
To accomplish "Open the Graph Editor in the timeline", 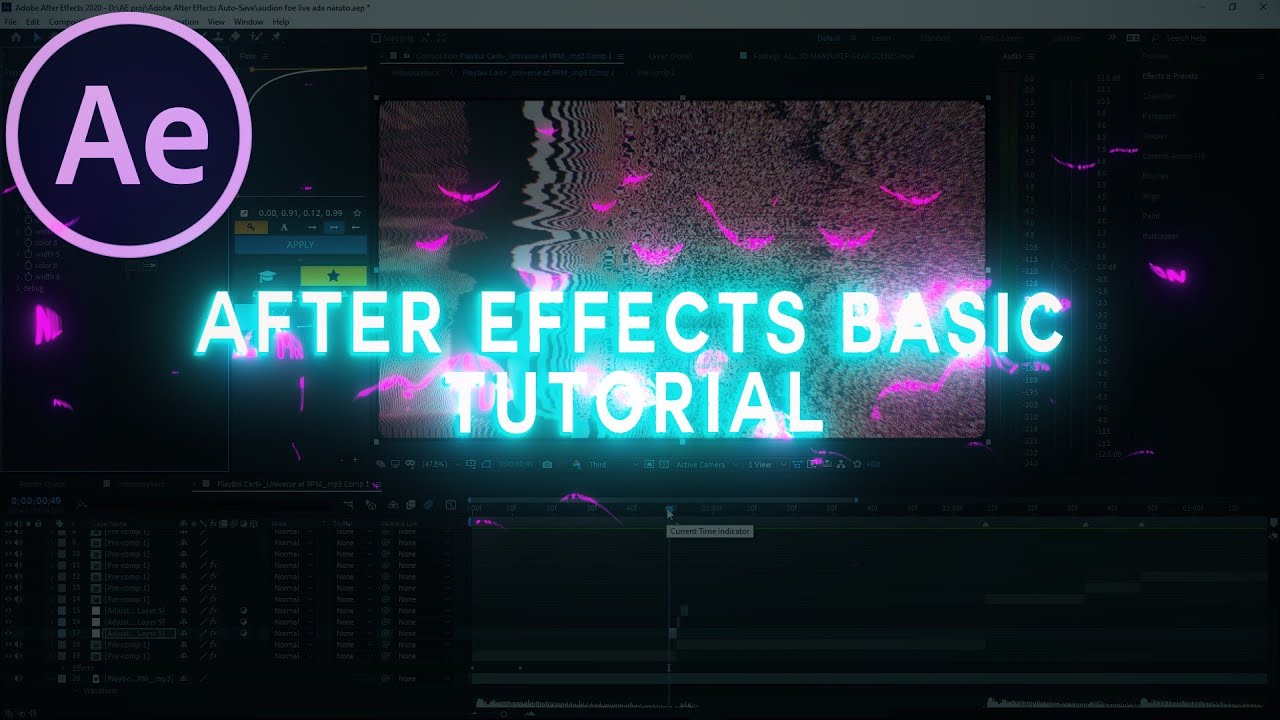I will (450, 505).
